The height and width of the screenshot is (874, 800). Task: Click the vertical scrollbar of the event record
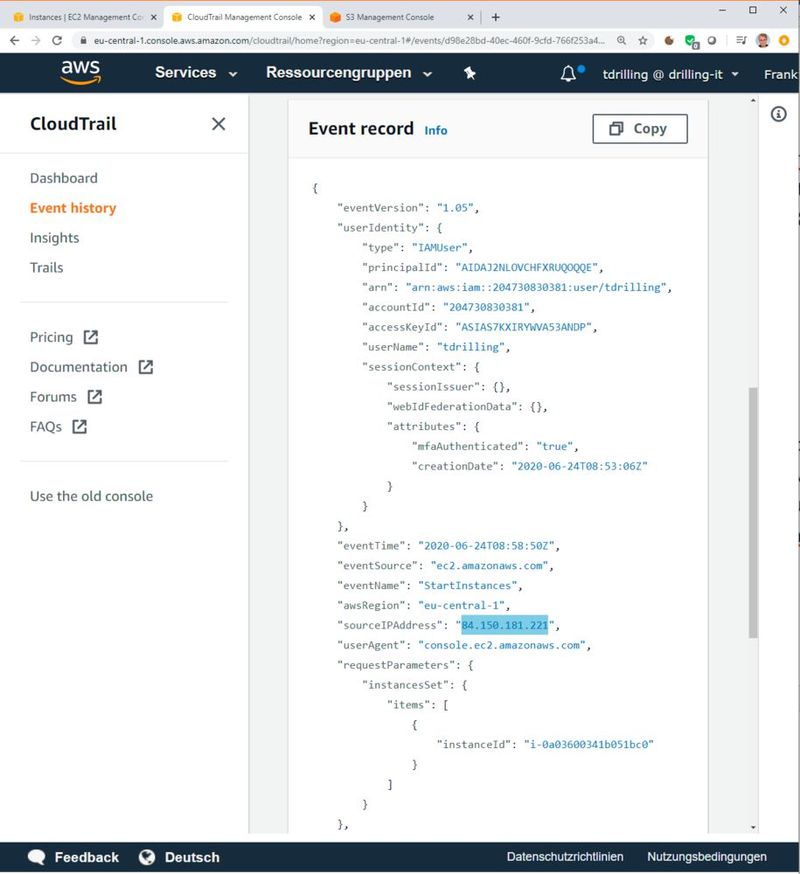point(753,512)
